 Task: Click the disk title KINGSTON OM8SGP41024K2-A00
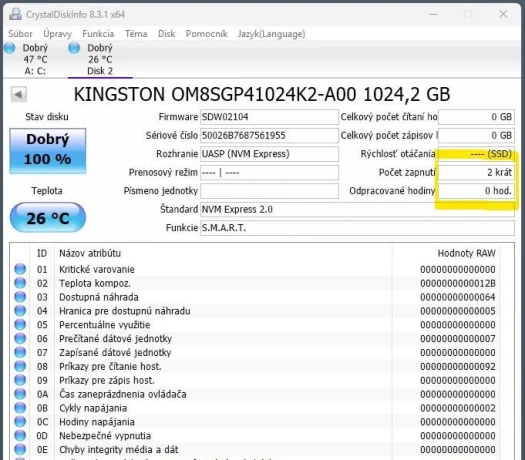(x=262, y=94)
